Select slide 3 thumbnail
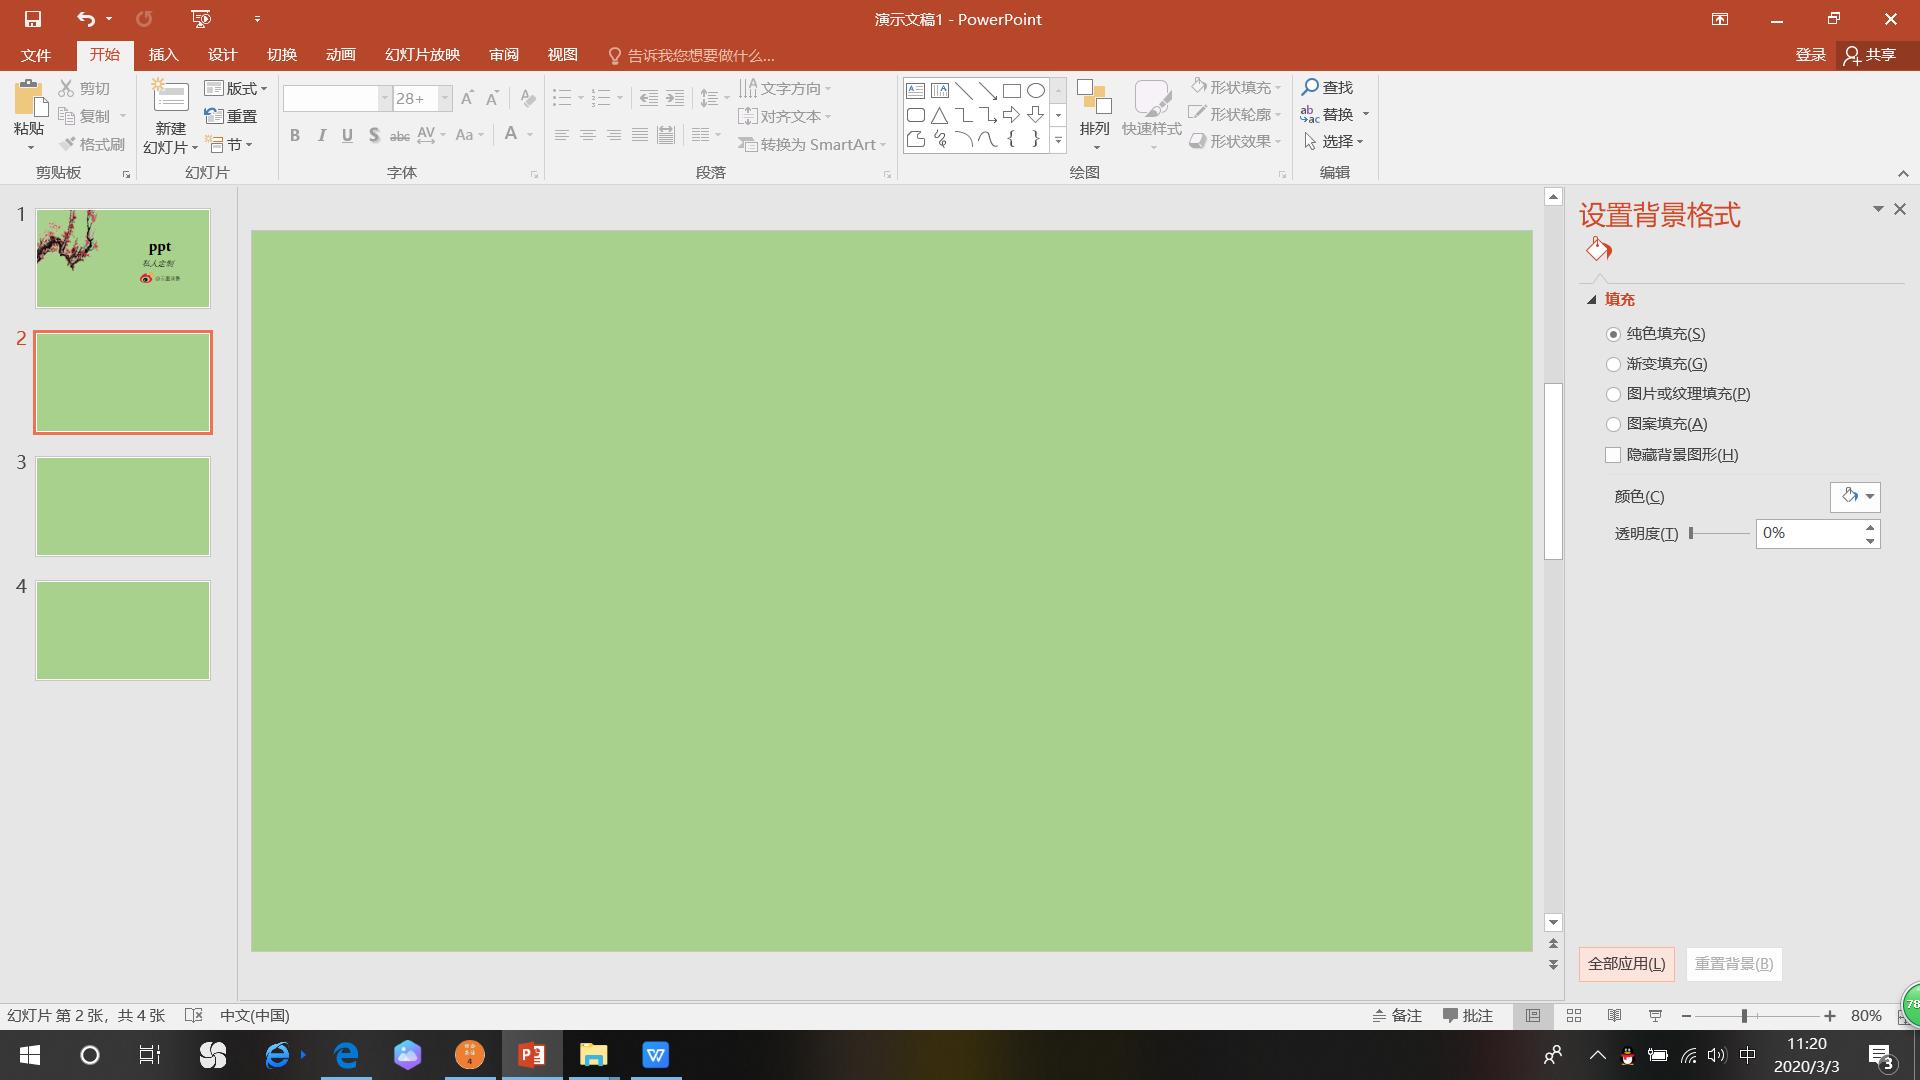1920x1080 pixels. 123,507
